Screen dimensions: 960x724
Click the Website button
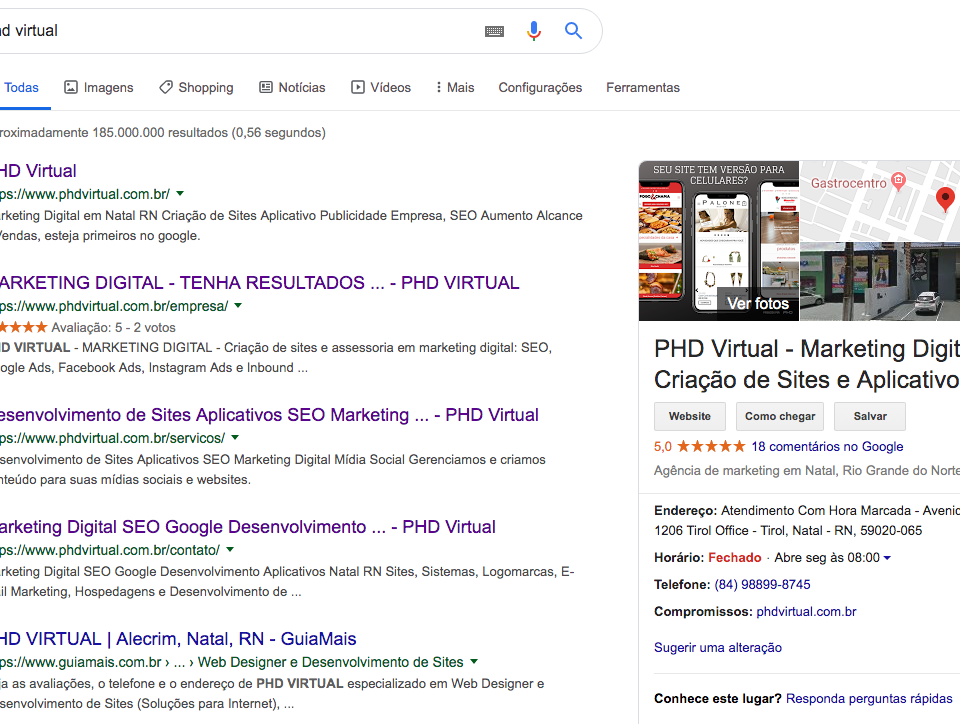click(690, 416)
